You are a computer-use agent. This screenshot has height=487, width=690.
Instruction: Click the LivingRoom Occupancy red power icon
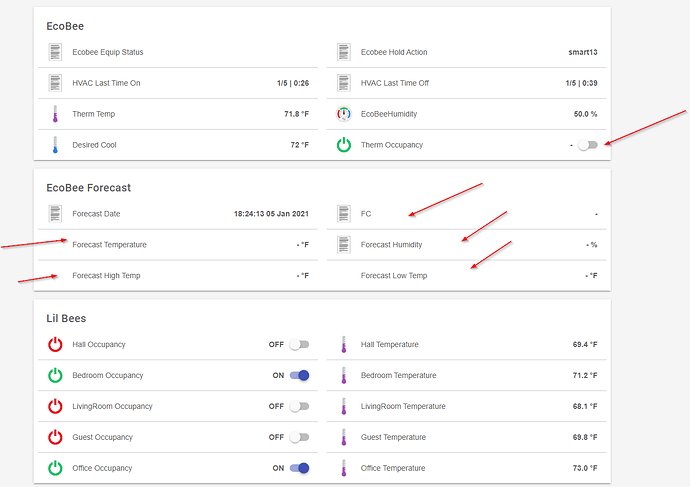click(x=55, y=406)
